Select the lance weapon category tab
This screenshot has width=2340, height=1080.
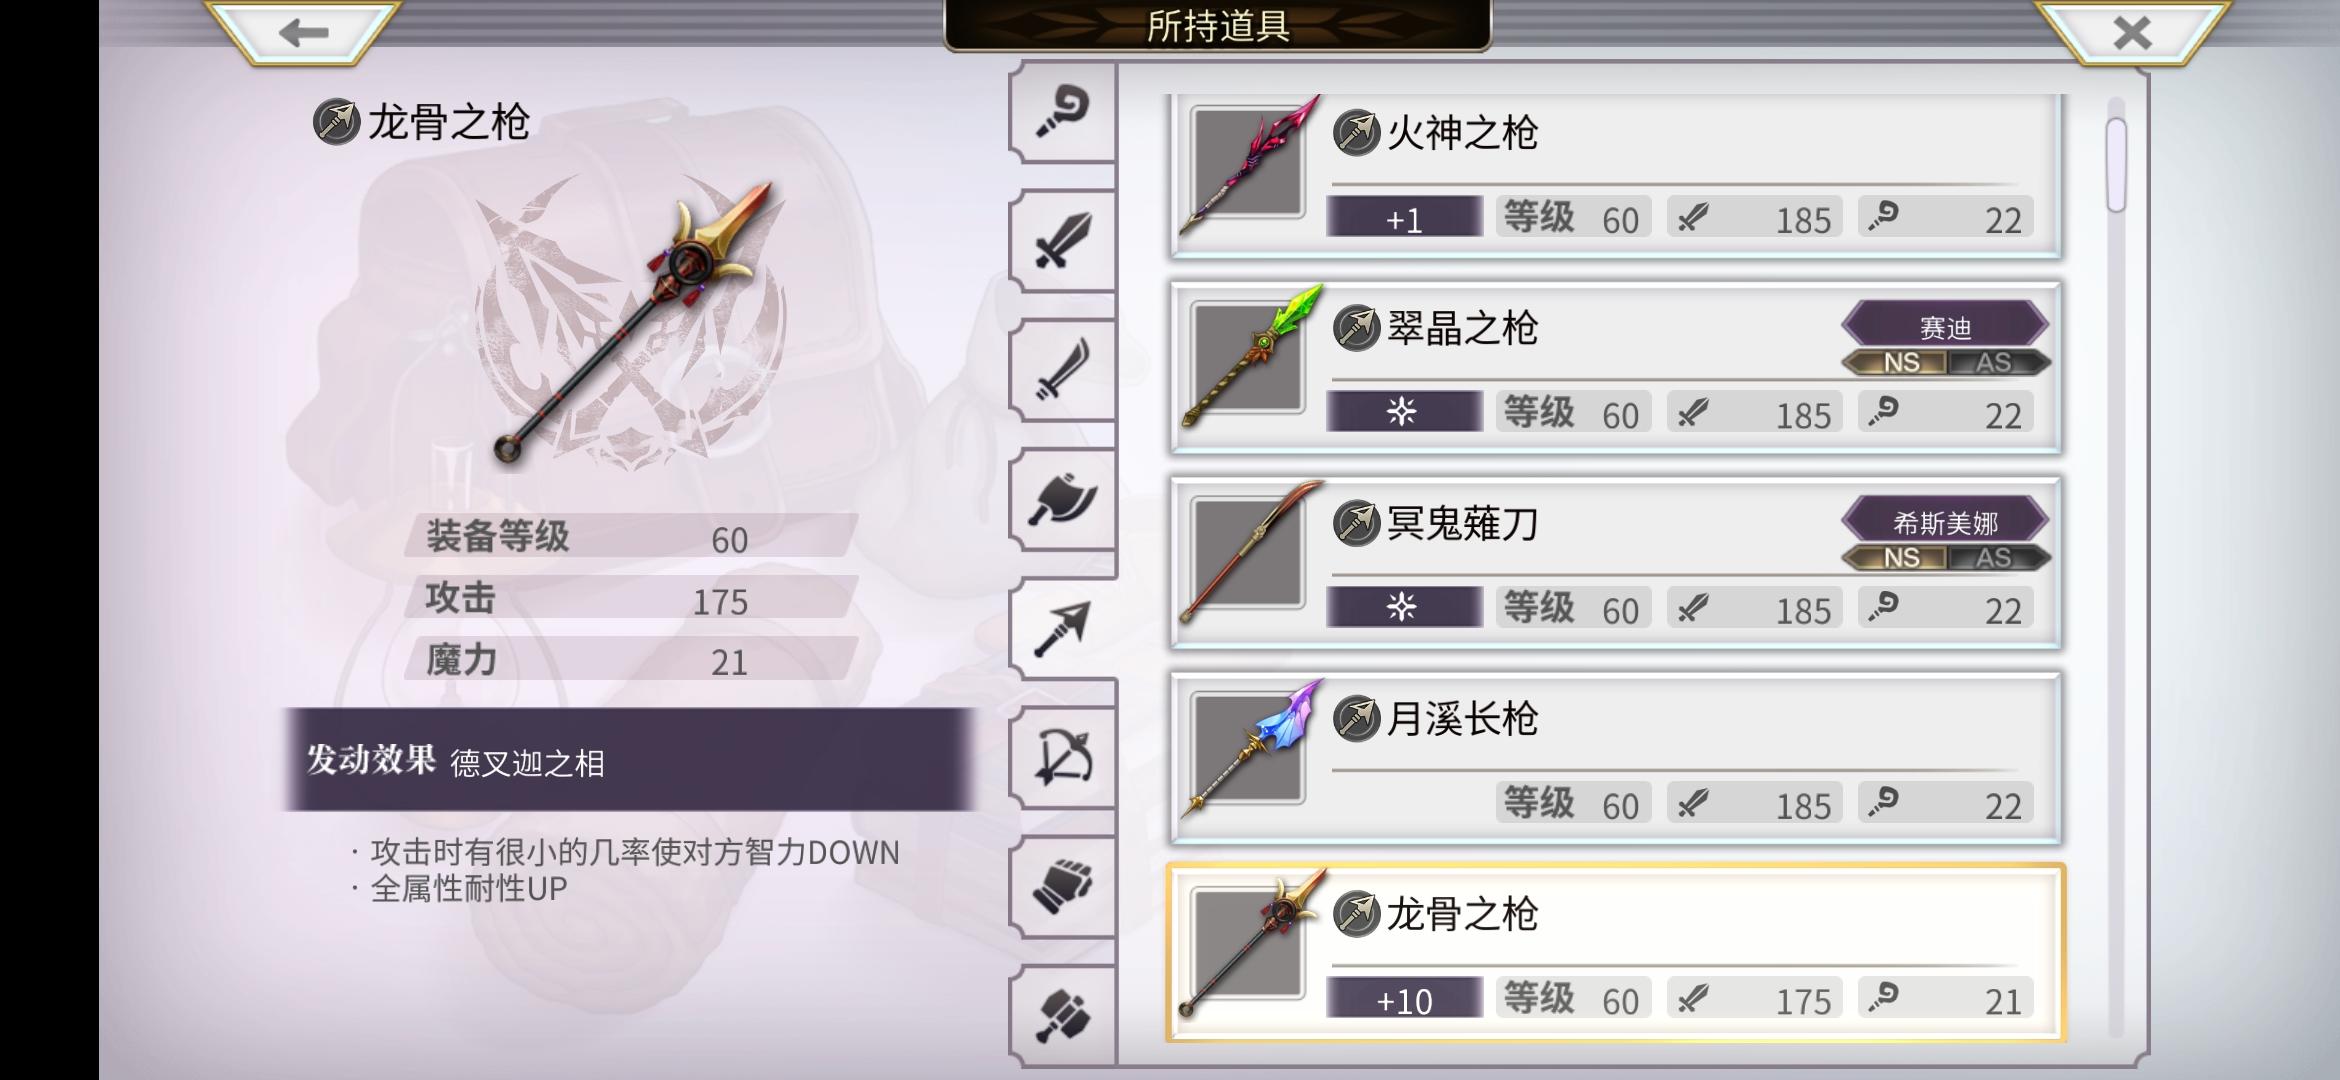point(1062,628)
